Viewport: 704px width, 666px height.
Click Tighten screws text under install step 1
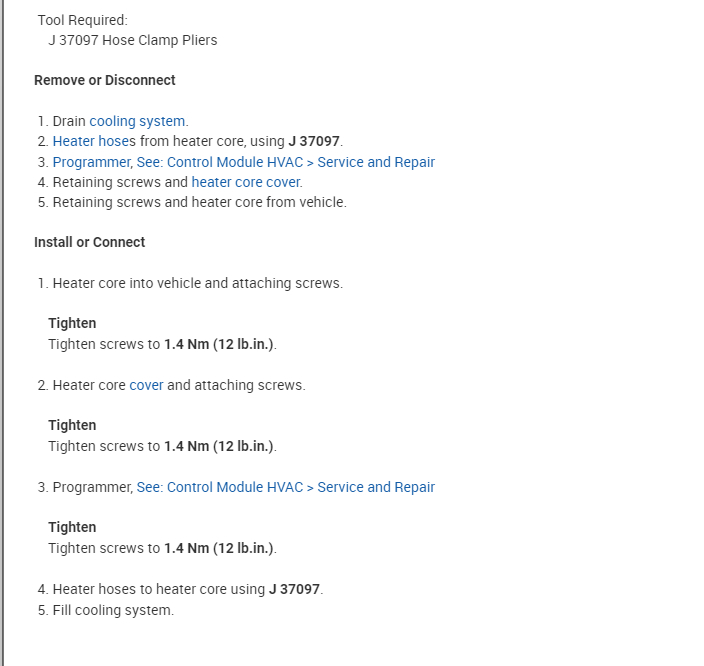point(104,344)
